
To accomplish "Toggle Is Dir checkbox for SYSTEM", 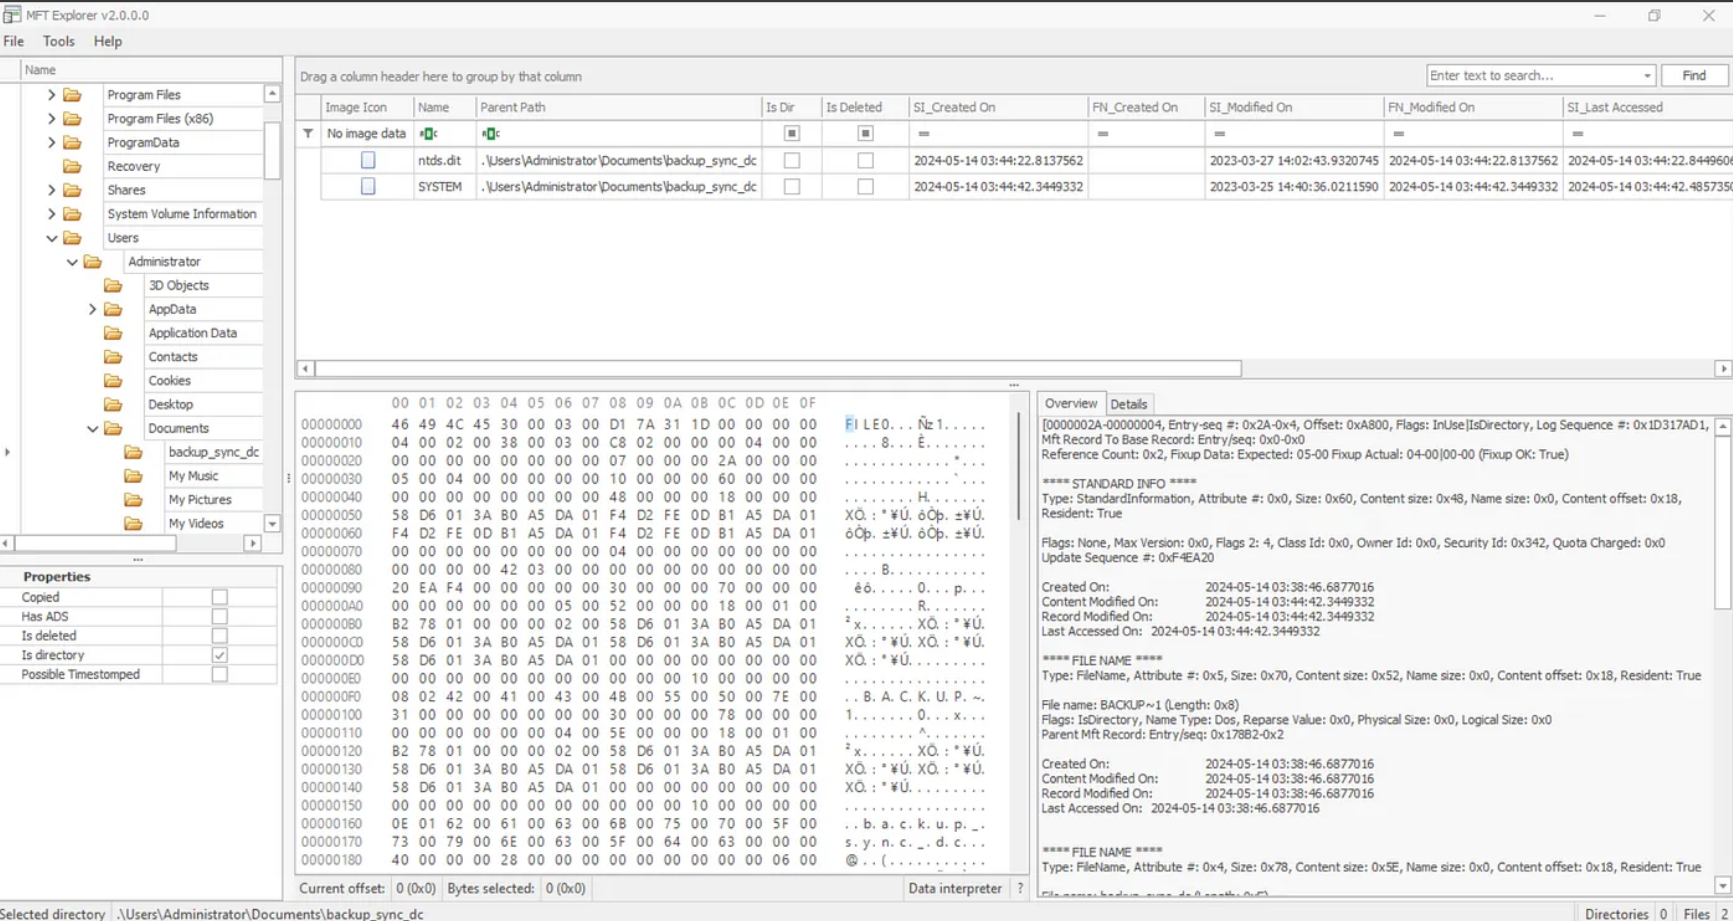I will tap(791, 186).
